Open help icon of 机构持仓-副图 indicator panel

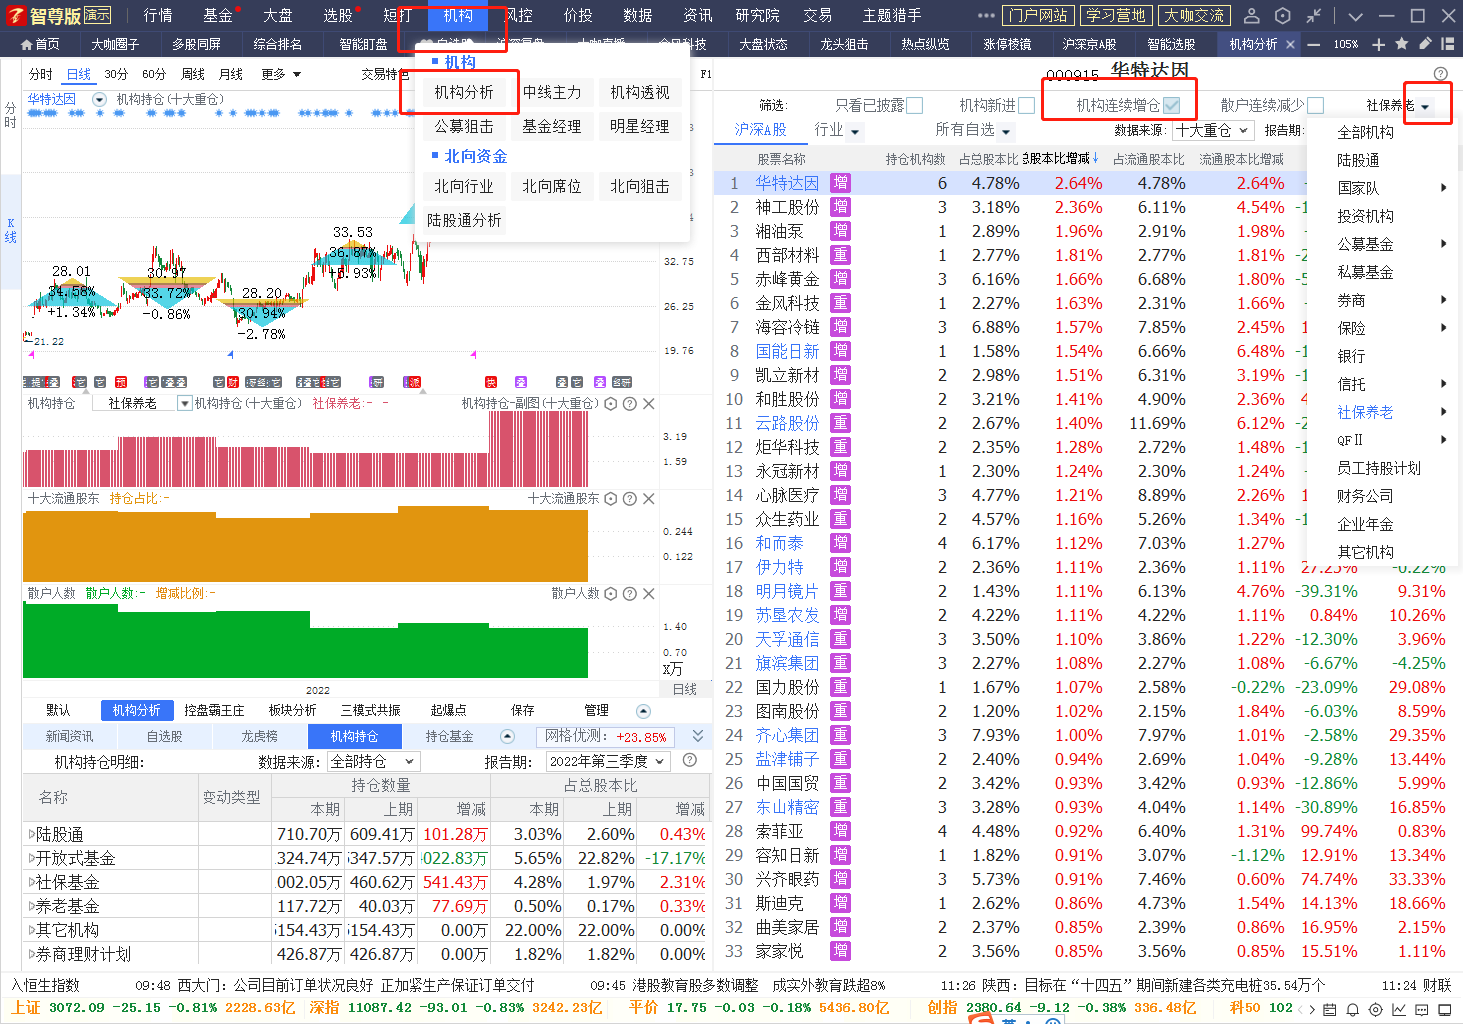point(629,404)
